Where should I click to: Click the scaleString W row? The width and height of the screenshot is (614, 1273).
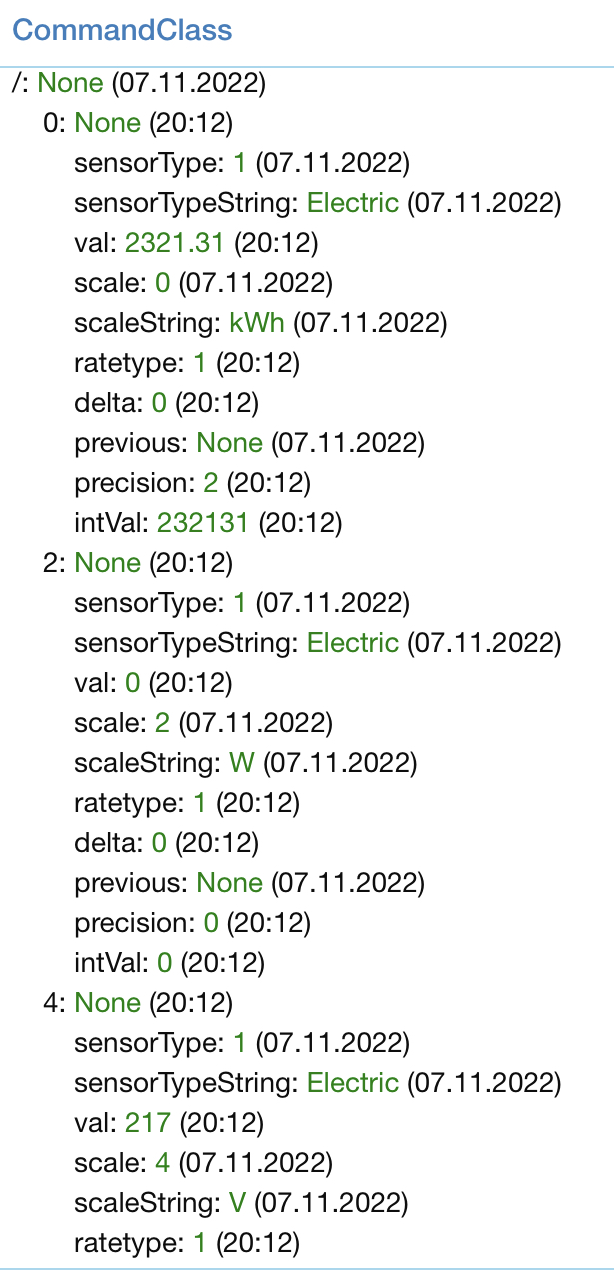pos(243,763)
